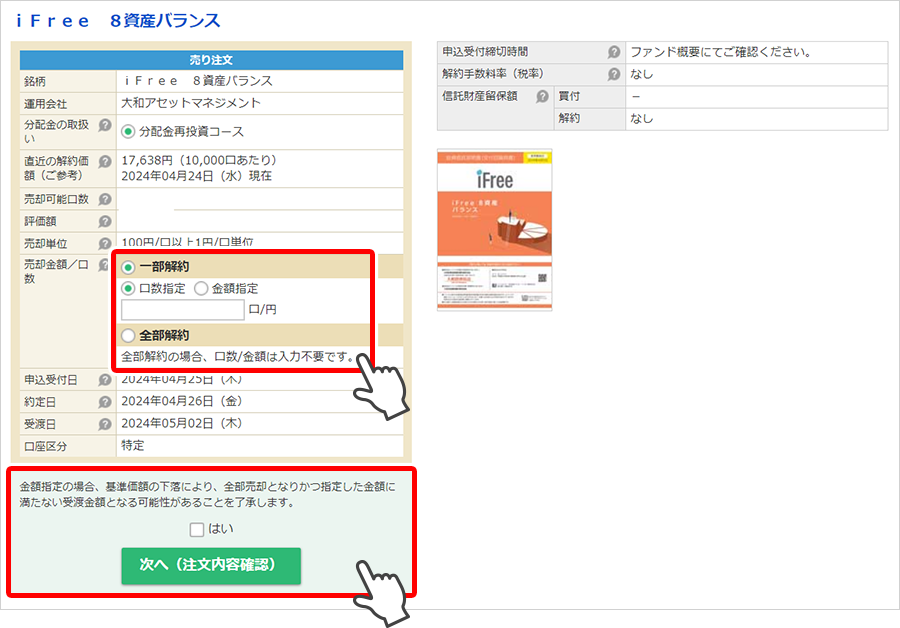Open help icon for 売却単位
Viewport: 900px width, 628px height.
(104, 243)
